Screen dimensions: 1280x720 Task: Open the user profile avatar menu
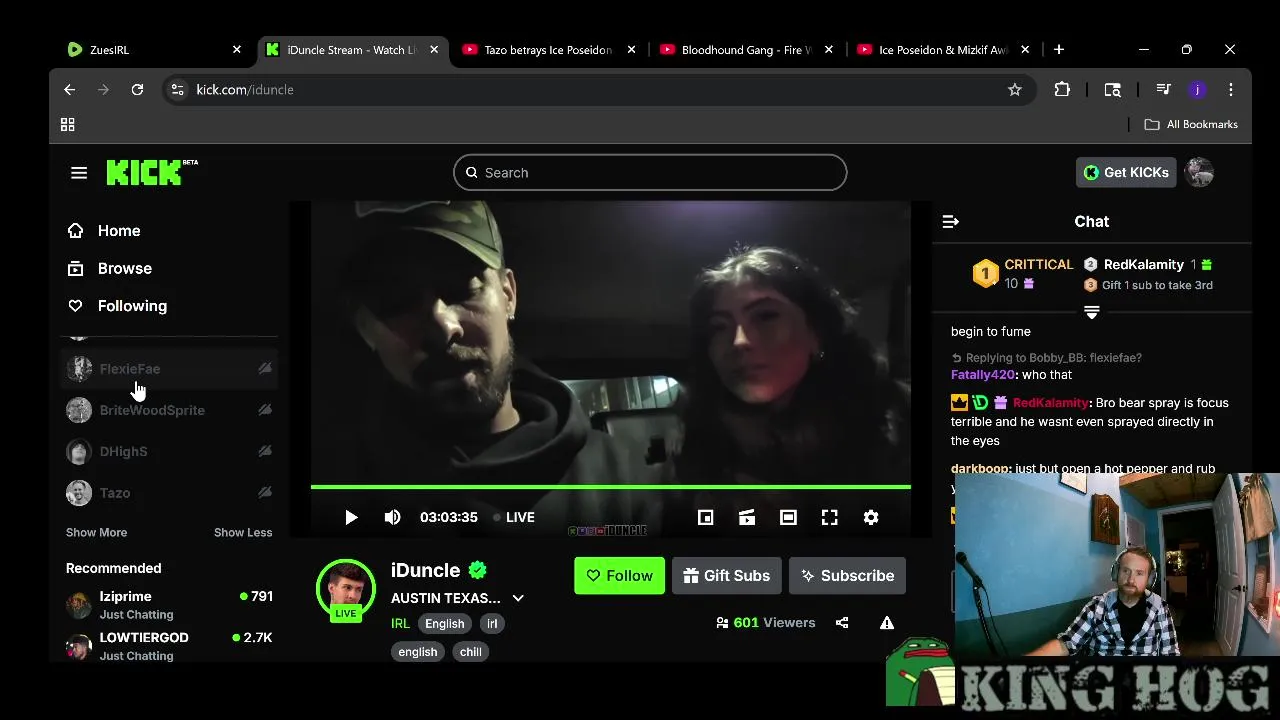(x=1199, y=172)
